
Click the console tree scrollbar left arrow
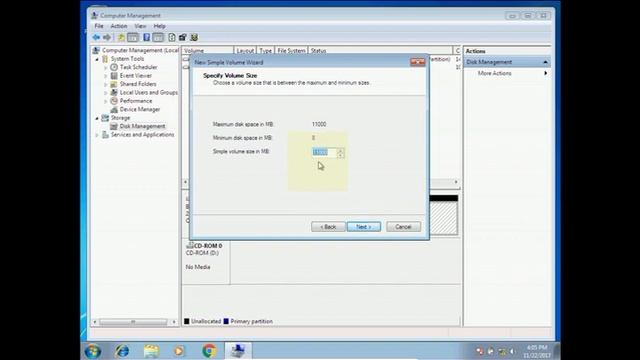95,322
